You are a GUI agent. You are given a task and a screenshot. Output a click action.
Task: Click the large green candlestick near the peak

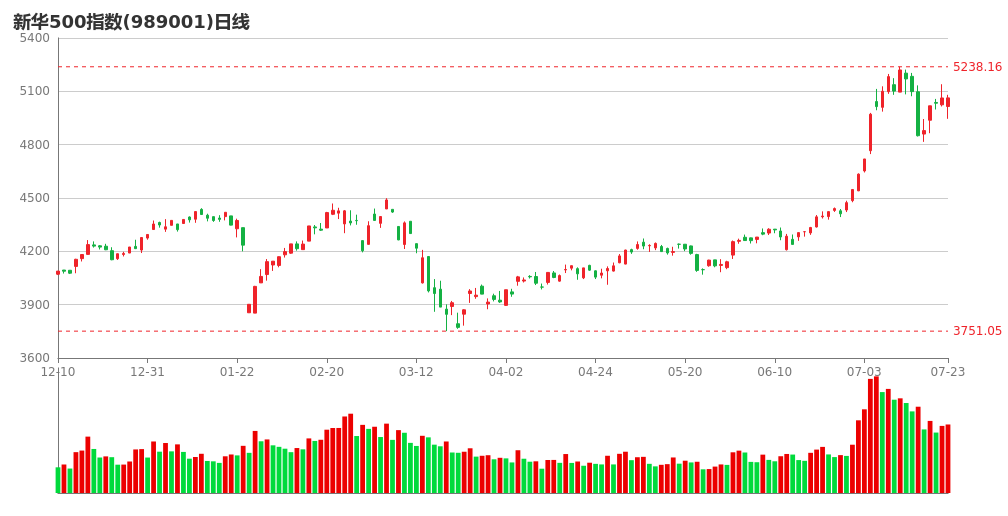[918, 114]
